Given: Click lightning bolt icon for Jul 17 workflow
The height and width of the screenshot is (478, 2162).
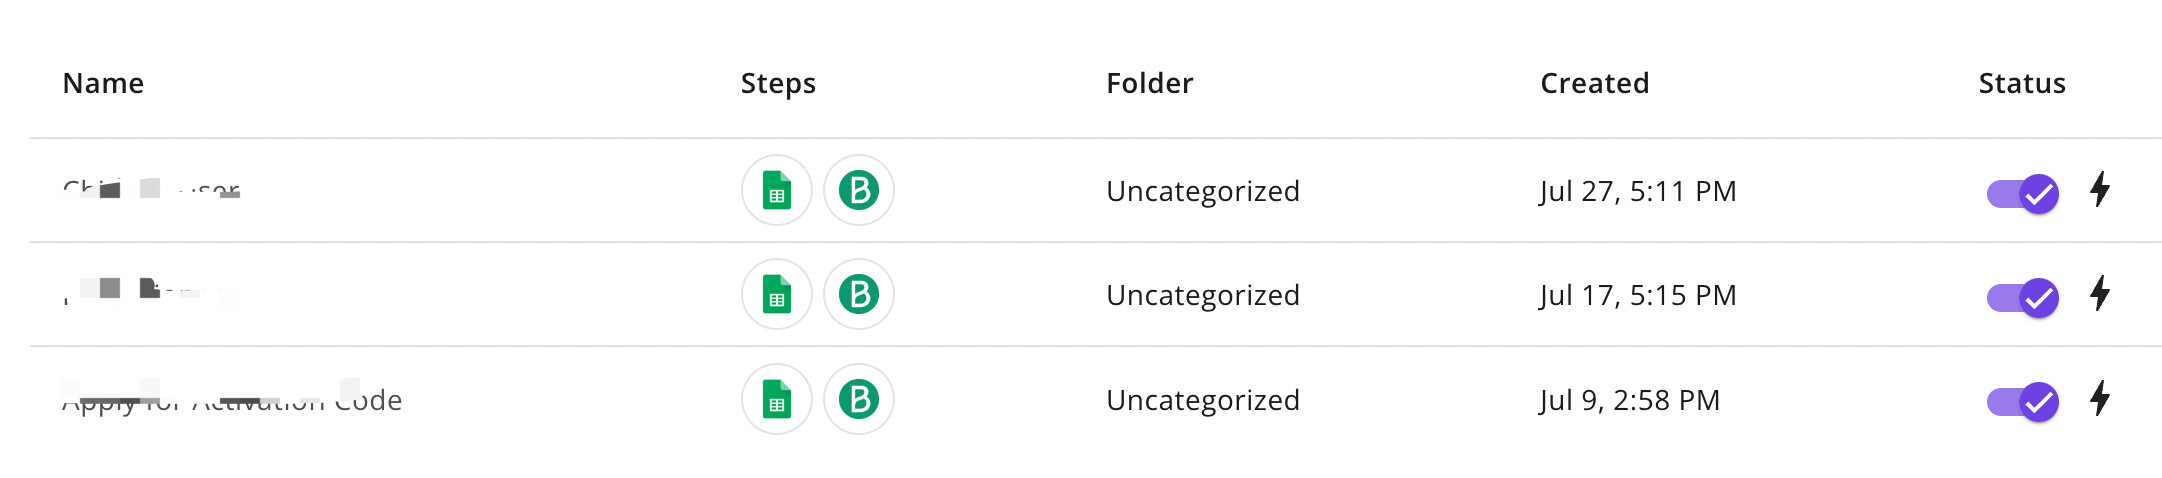Looking at the screenshot, I should pyautogui.click(x=2100, y=293).
